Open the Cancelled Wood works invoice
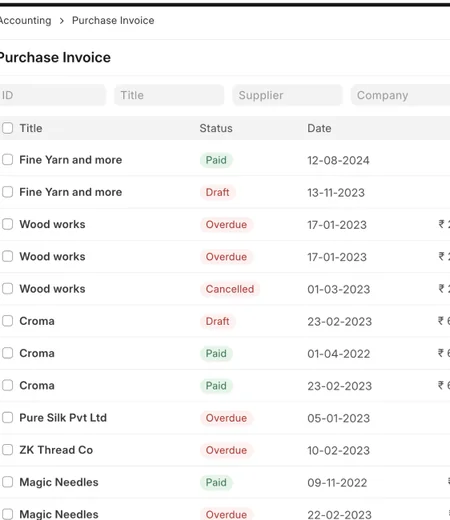 pos(52,289)
